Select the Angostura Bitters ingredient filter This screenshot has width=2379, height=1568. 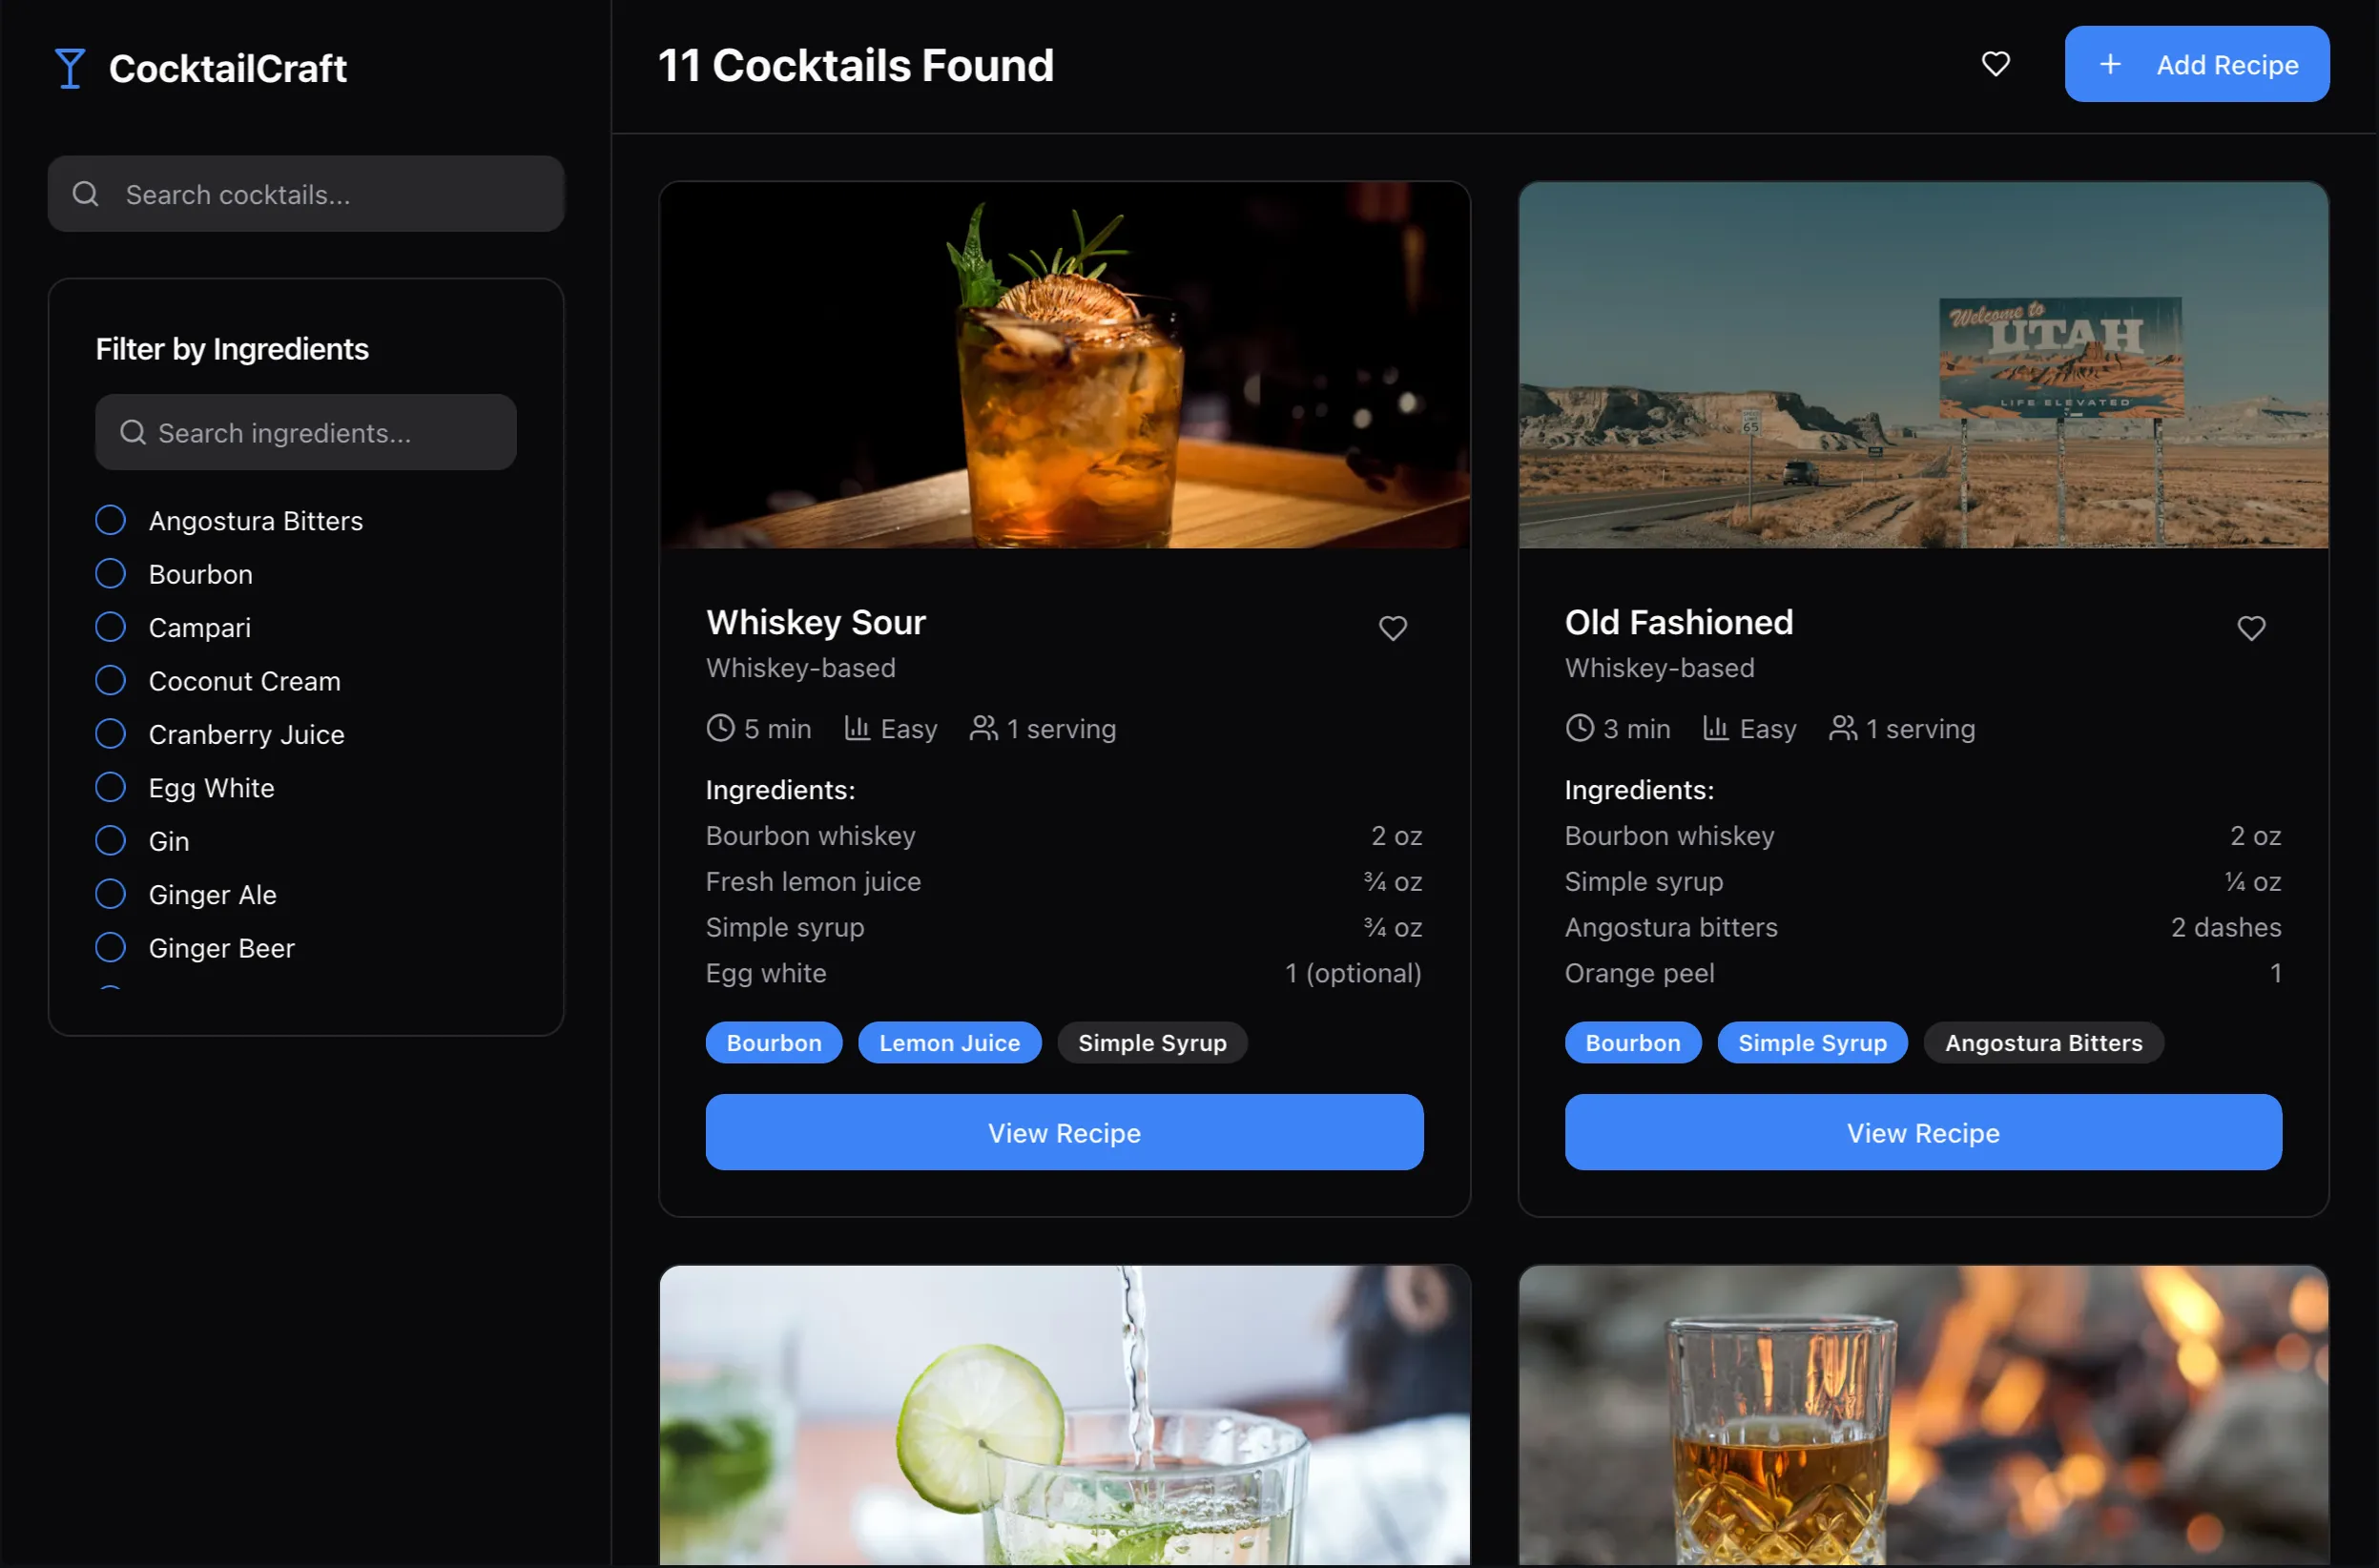coord(110,520)
